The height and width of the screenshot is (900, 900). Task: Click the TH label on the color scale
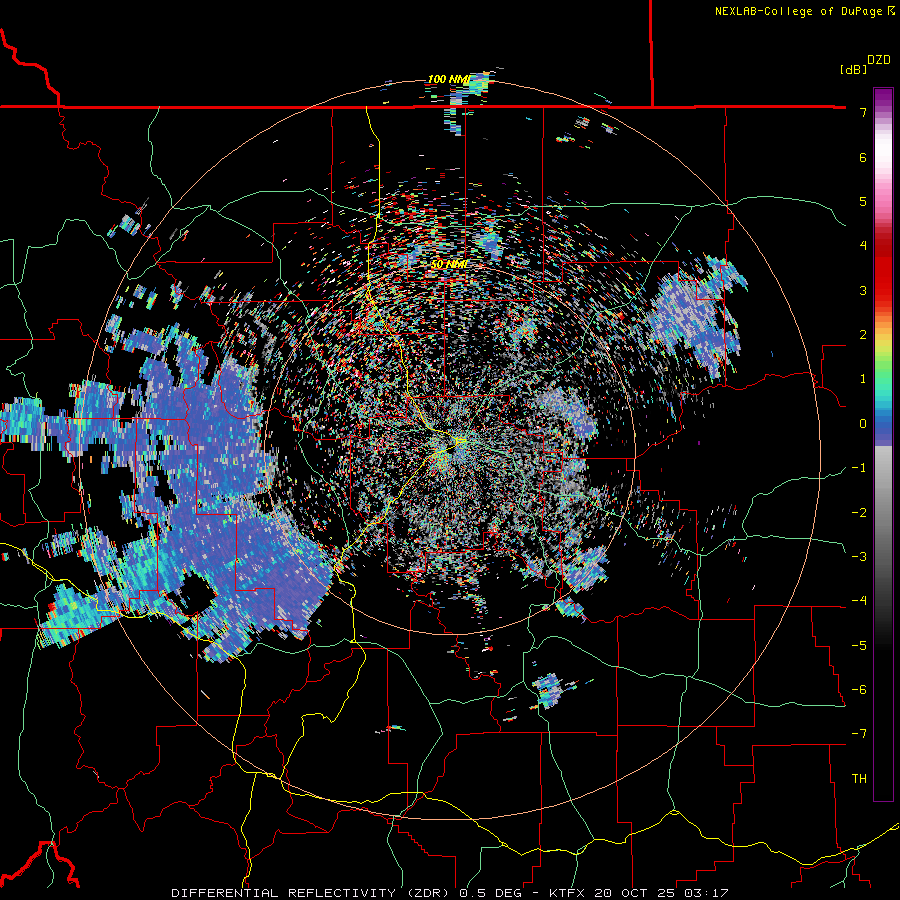tap(859, 779)
